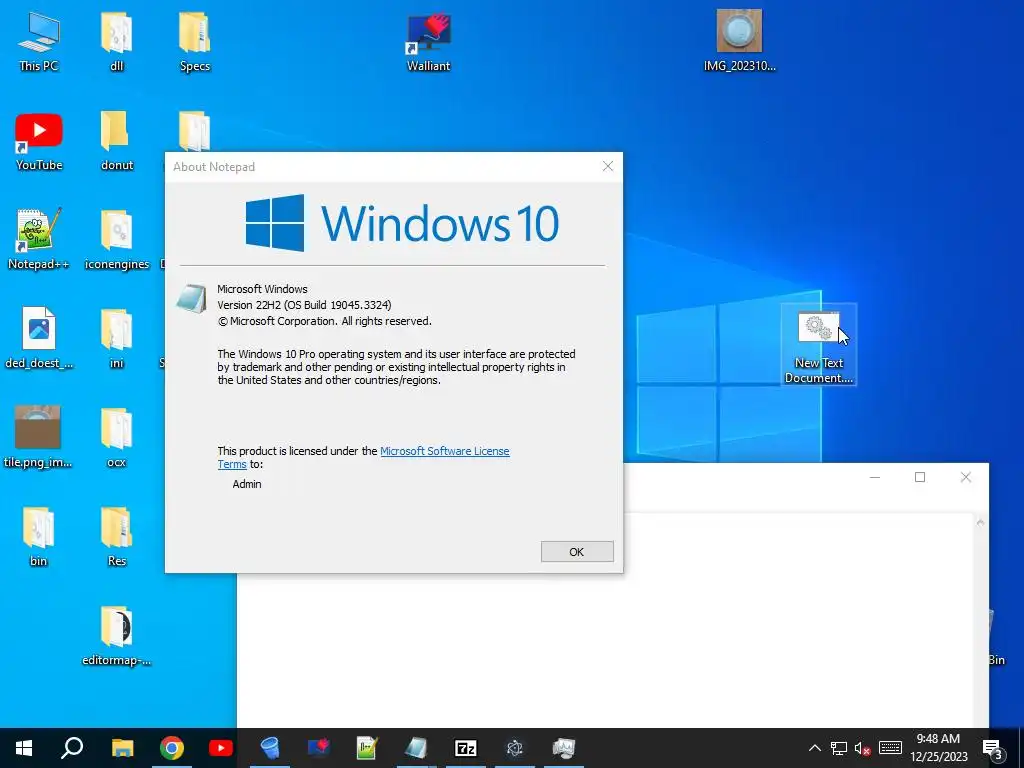
Task: Close the Notepad window behind the dialog
Action: pos(966,477)
